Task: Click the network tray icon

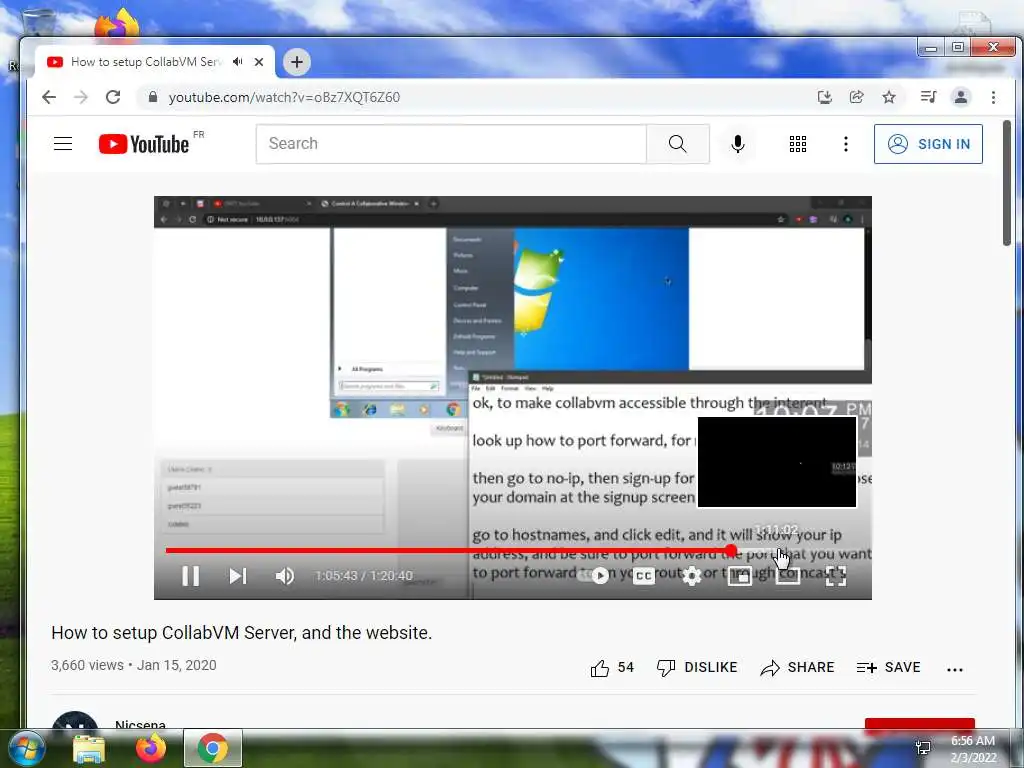Action: click(923, 748)
